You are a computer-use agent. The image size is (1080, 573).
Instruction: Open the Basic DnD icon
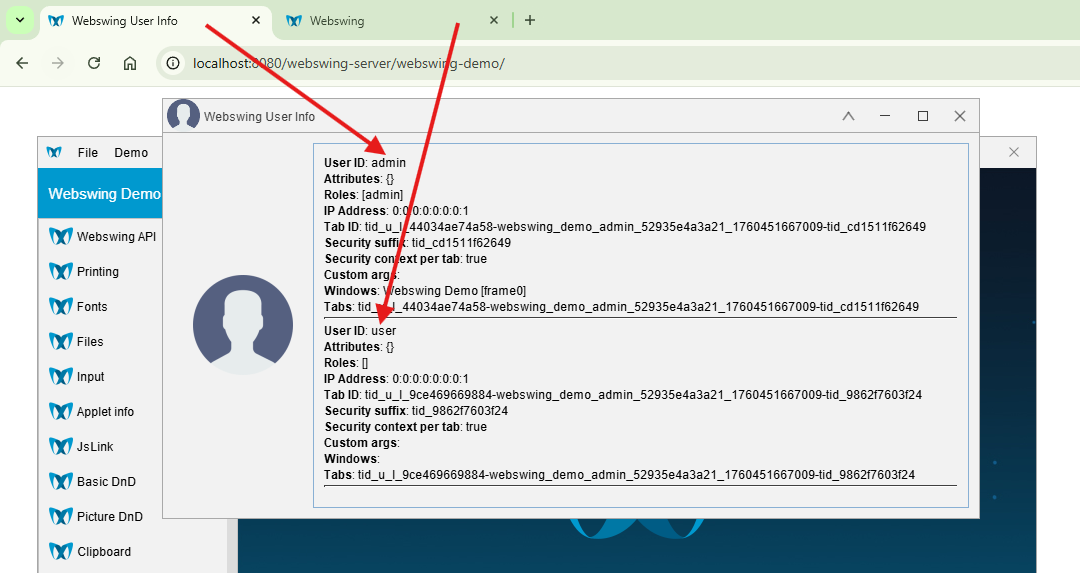click(x=61, y=482)
